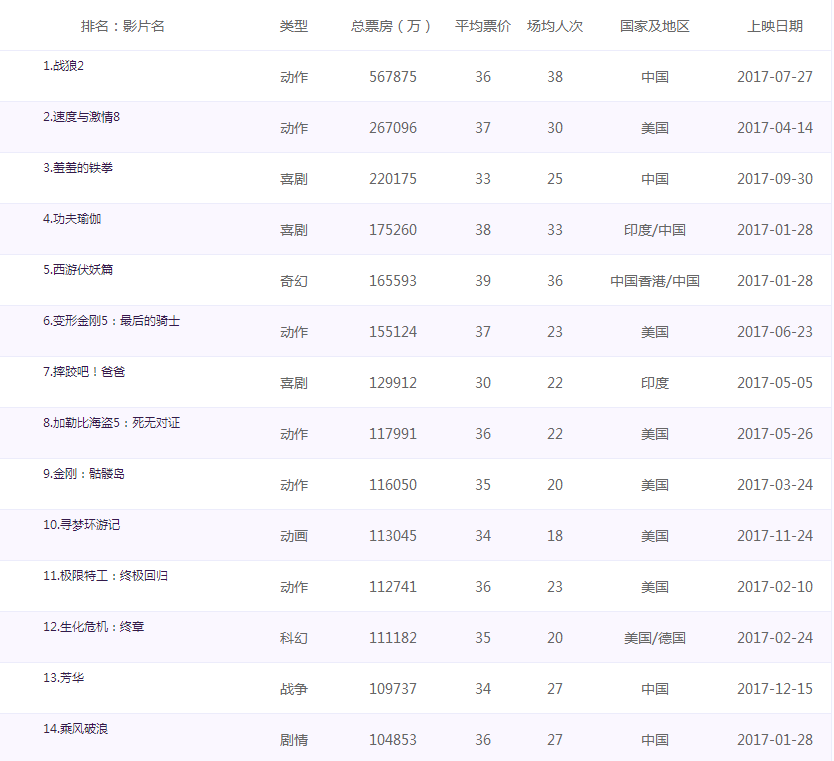Open 变形金刚5：最后的骑士 movie link
The image size is (834, 761).
pos(111,321)
